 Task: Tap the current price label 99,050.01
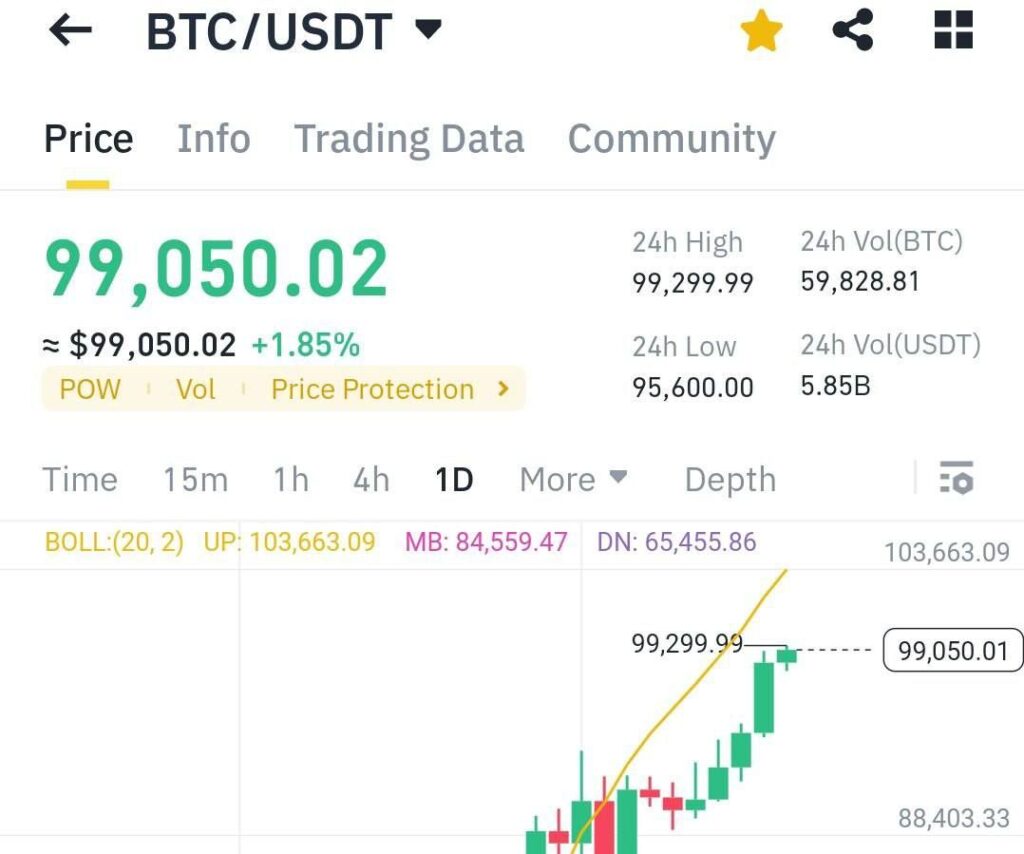click(953, 651)
